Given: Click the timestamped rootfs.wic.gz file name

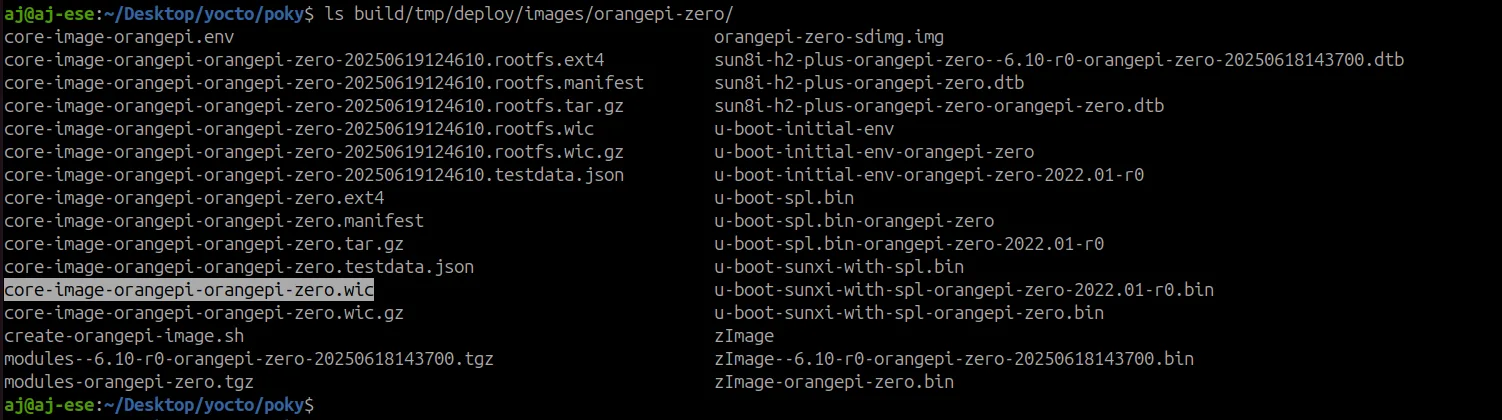Looking at the screenshot, I should (314, 152).
